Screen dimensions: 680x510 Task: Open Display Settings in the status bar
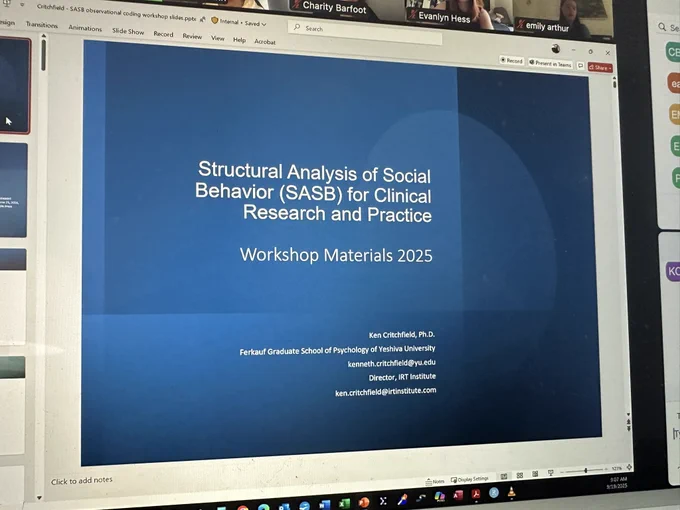(x=470, y=479)
